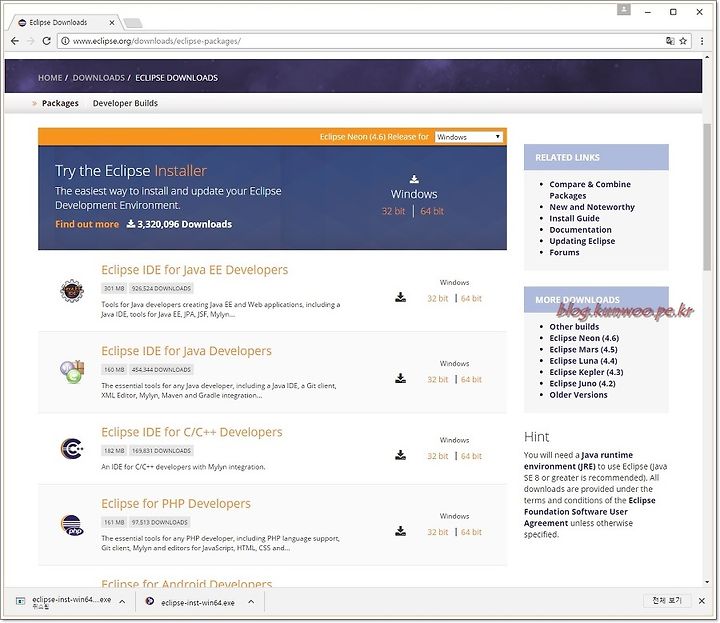
Task: Open Other builds link
Action: pyautogui.click(x=574, y=327)
